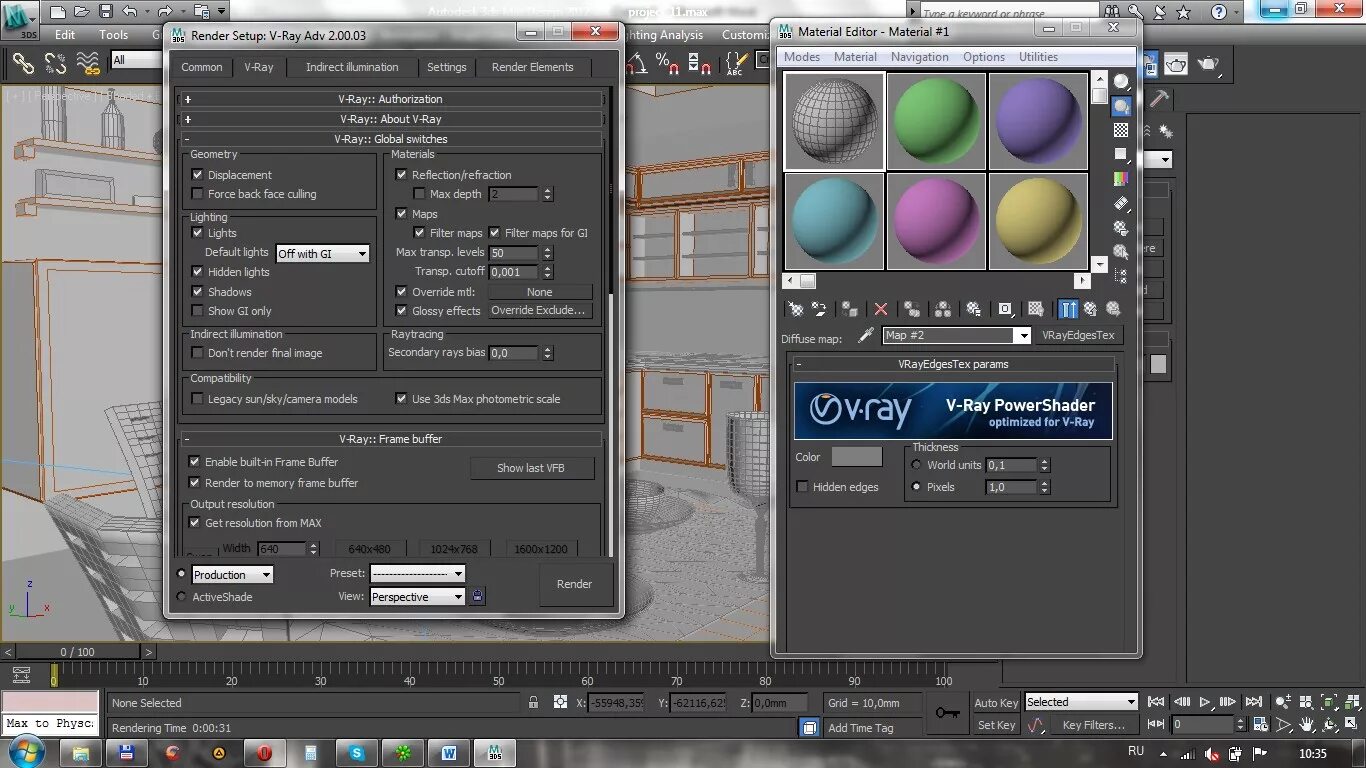Click the Go to Parent icon
The image size is (1366, 768).
point(1091,309)
